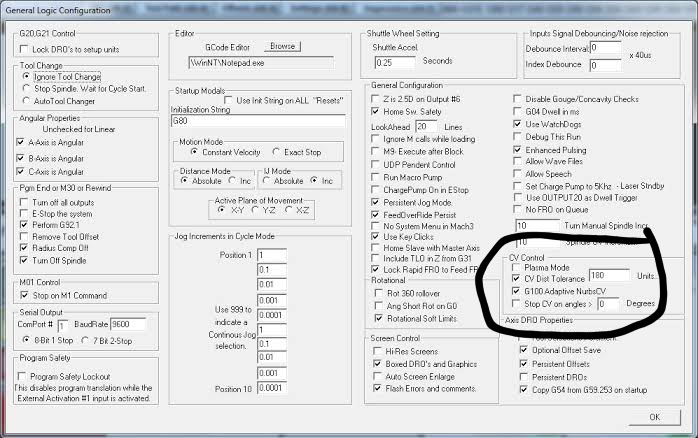Select Absolute IJ Mode
Viewport: 698px width, 438px height.
[266, 180]
